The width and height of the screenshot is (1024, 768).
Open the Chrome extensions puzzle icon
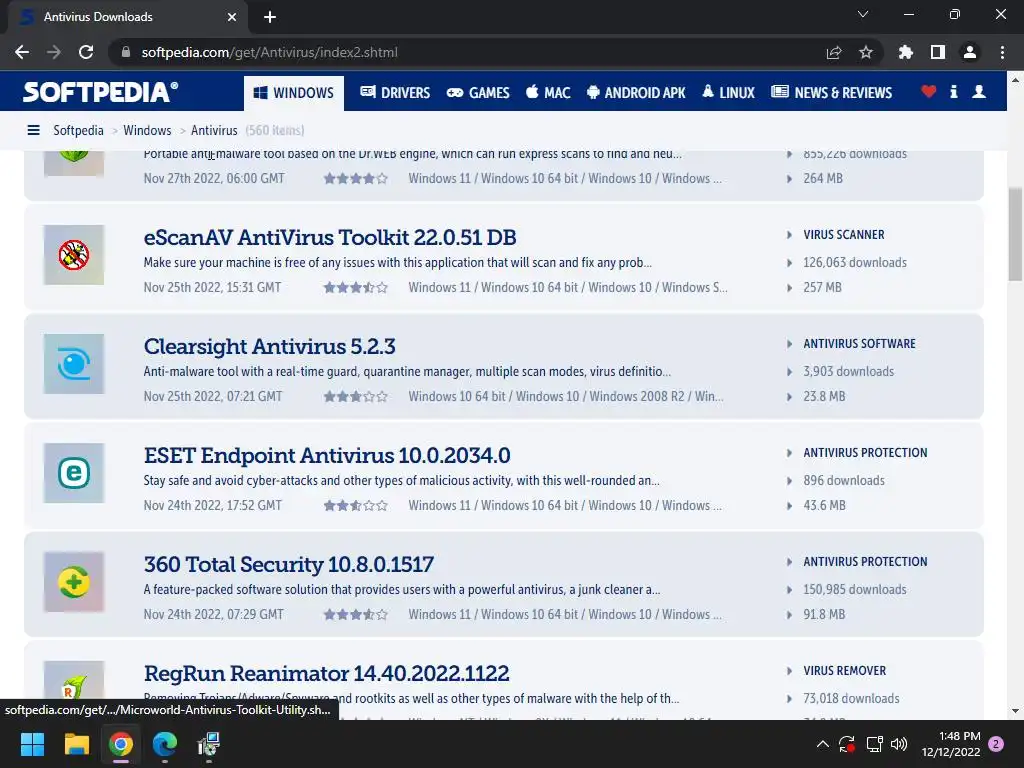click(905, 52)
